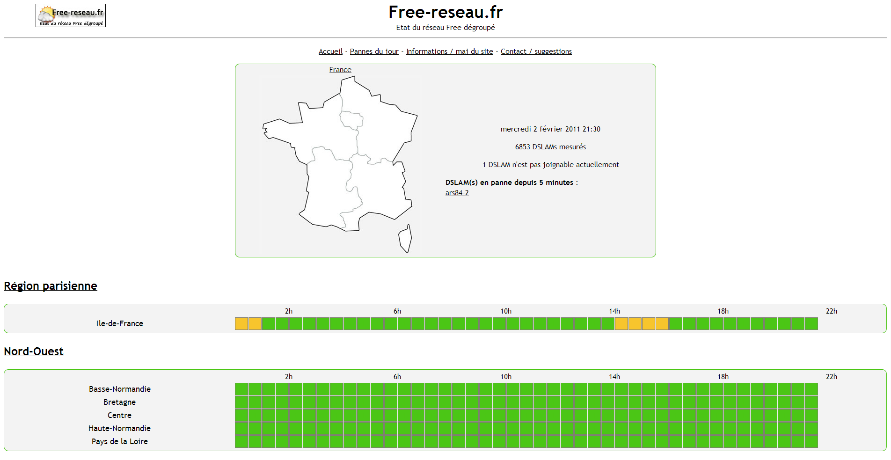Click the 22h label in Région parisienne timeline
Image resolution: width=891 pixels, height=460 pixels.
pyautogui.click(x=831, y=311)
